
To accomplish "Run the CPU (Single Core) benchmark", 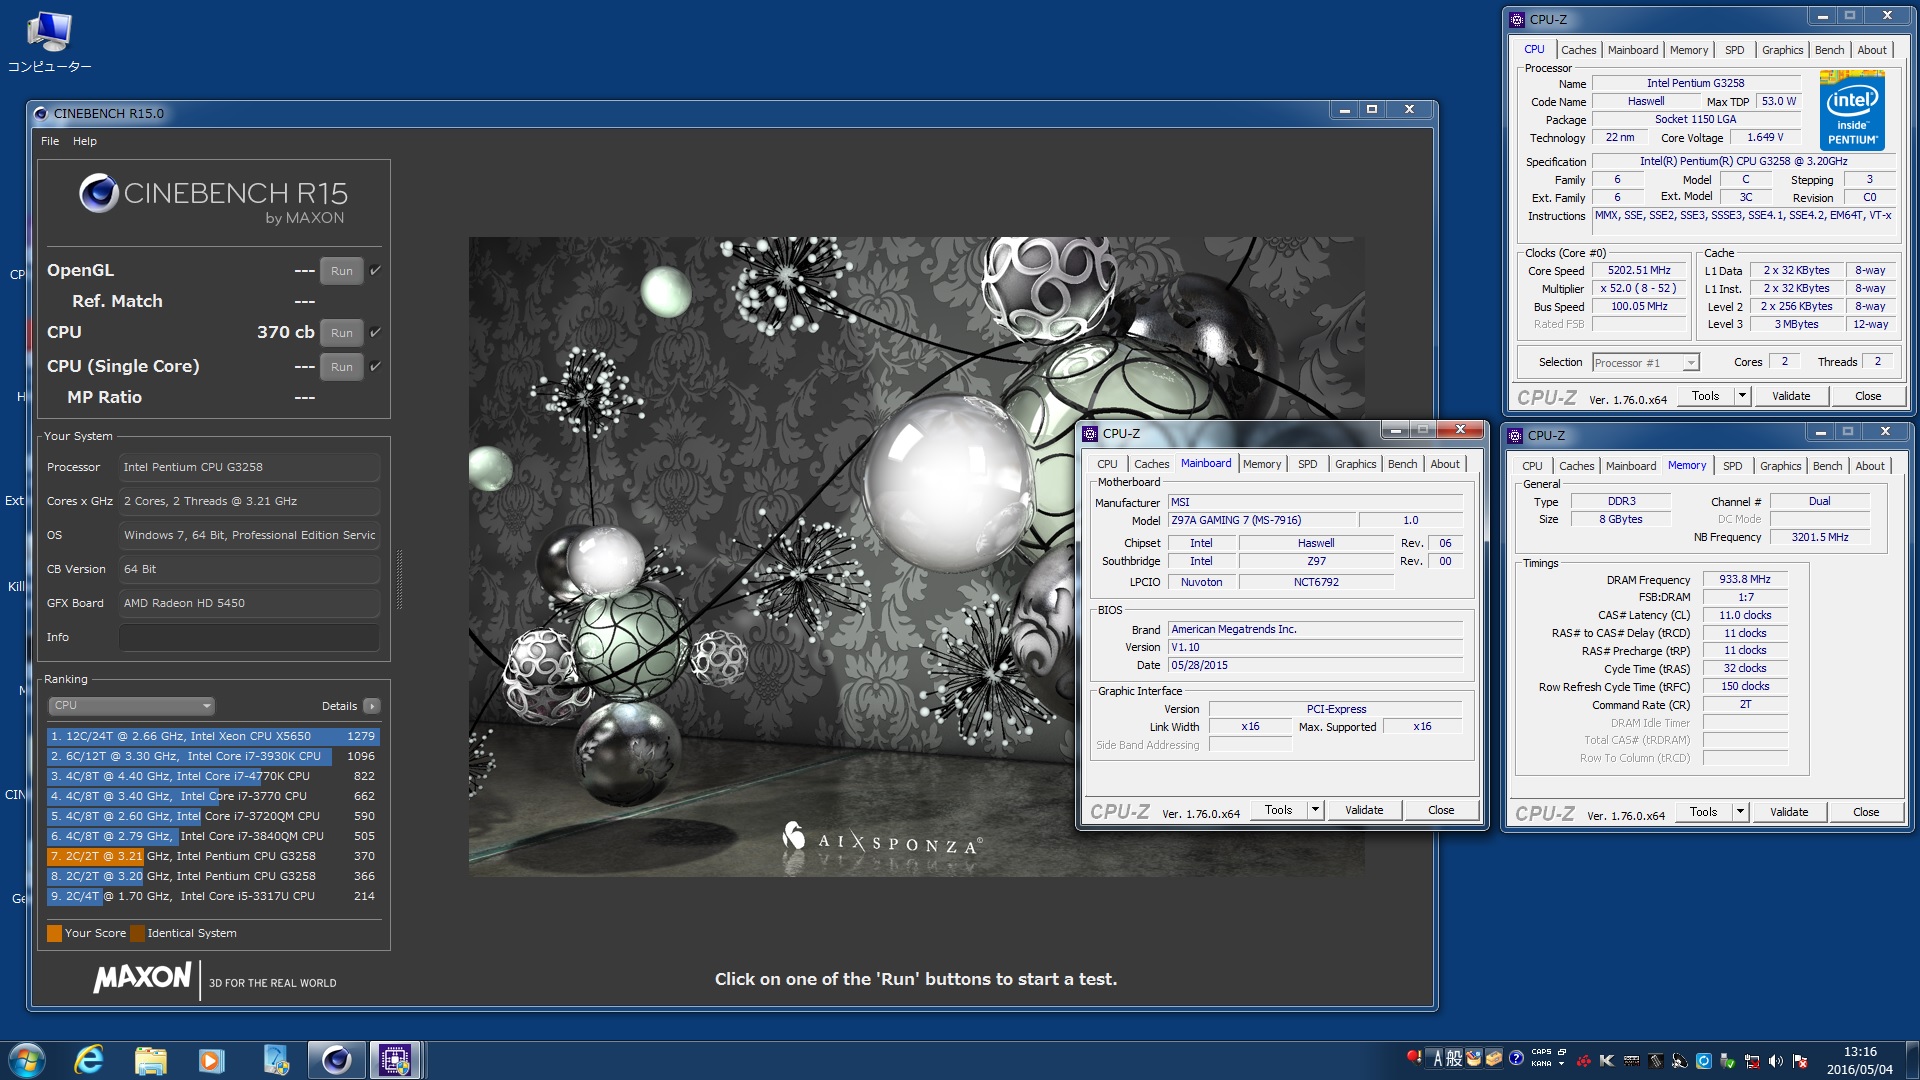I will (342, 367).
